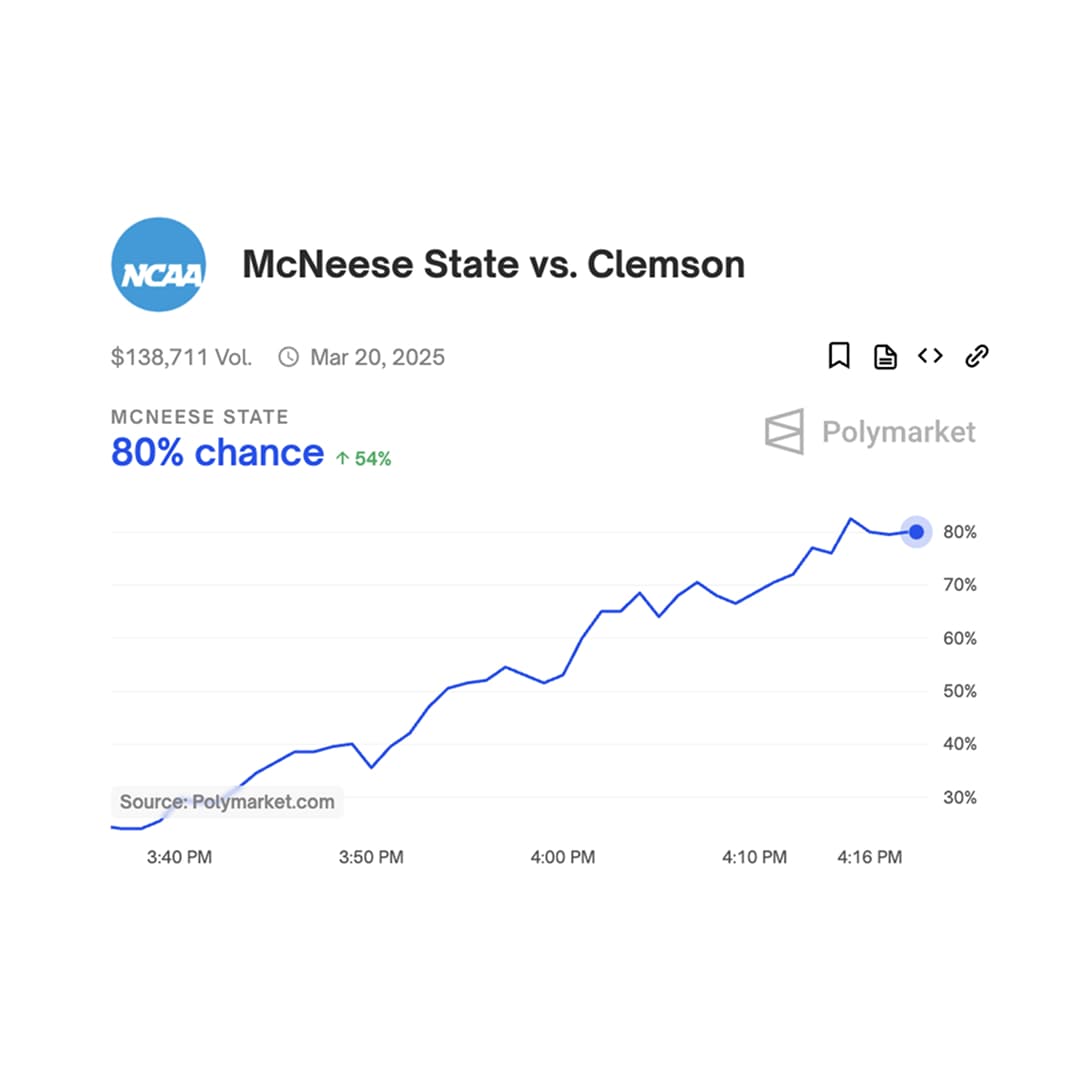
Task: Click the green up arrow indicator
Action: [x=342, y=459]
